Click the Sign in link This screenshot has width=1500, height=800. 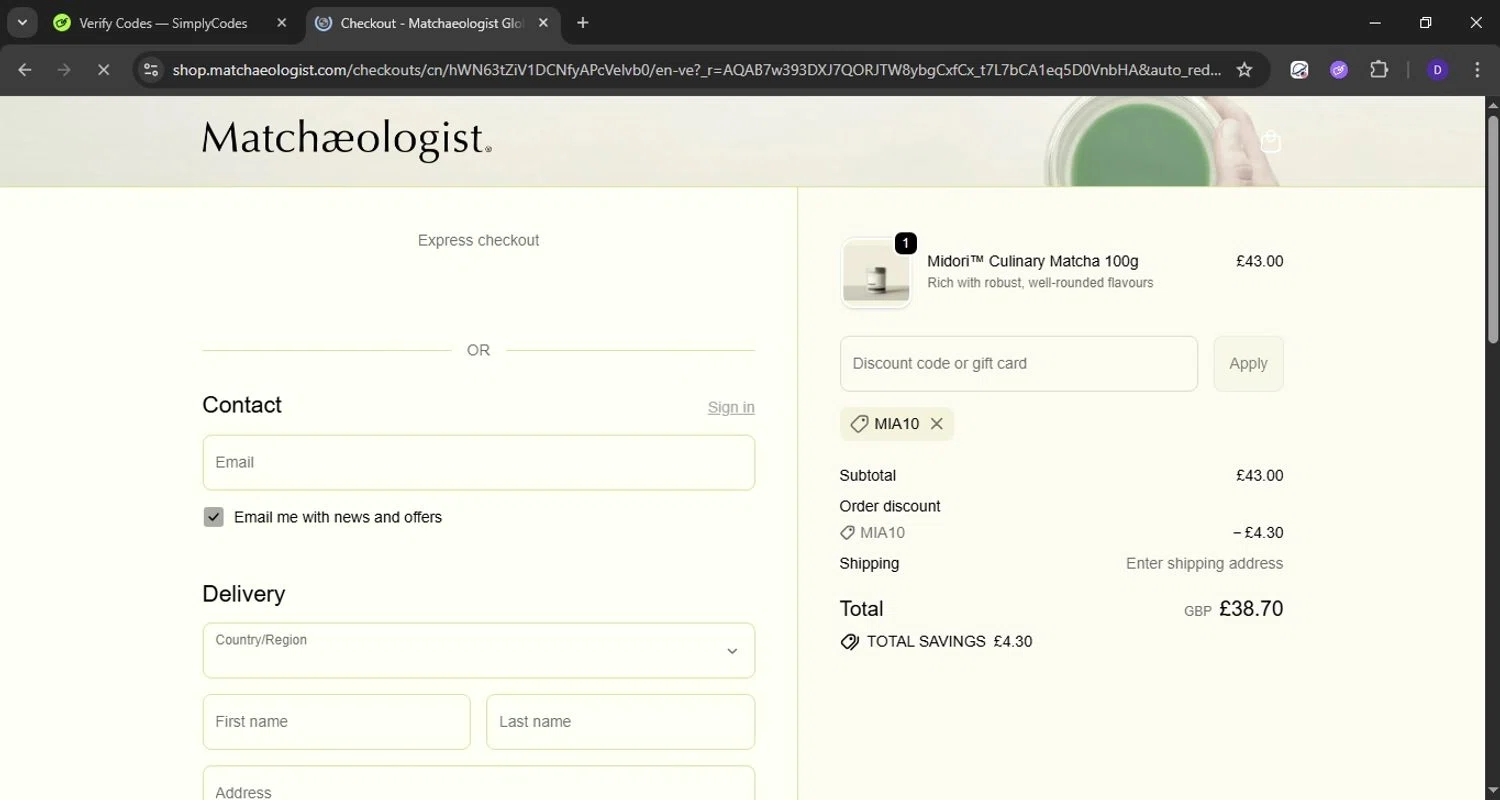click(x=731, y=407)
